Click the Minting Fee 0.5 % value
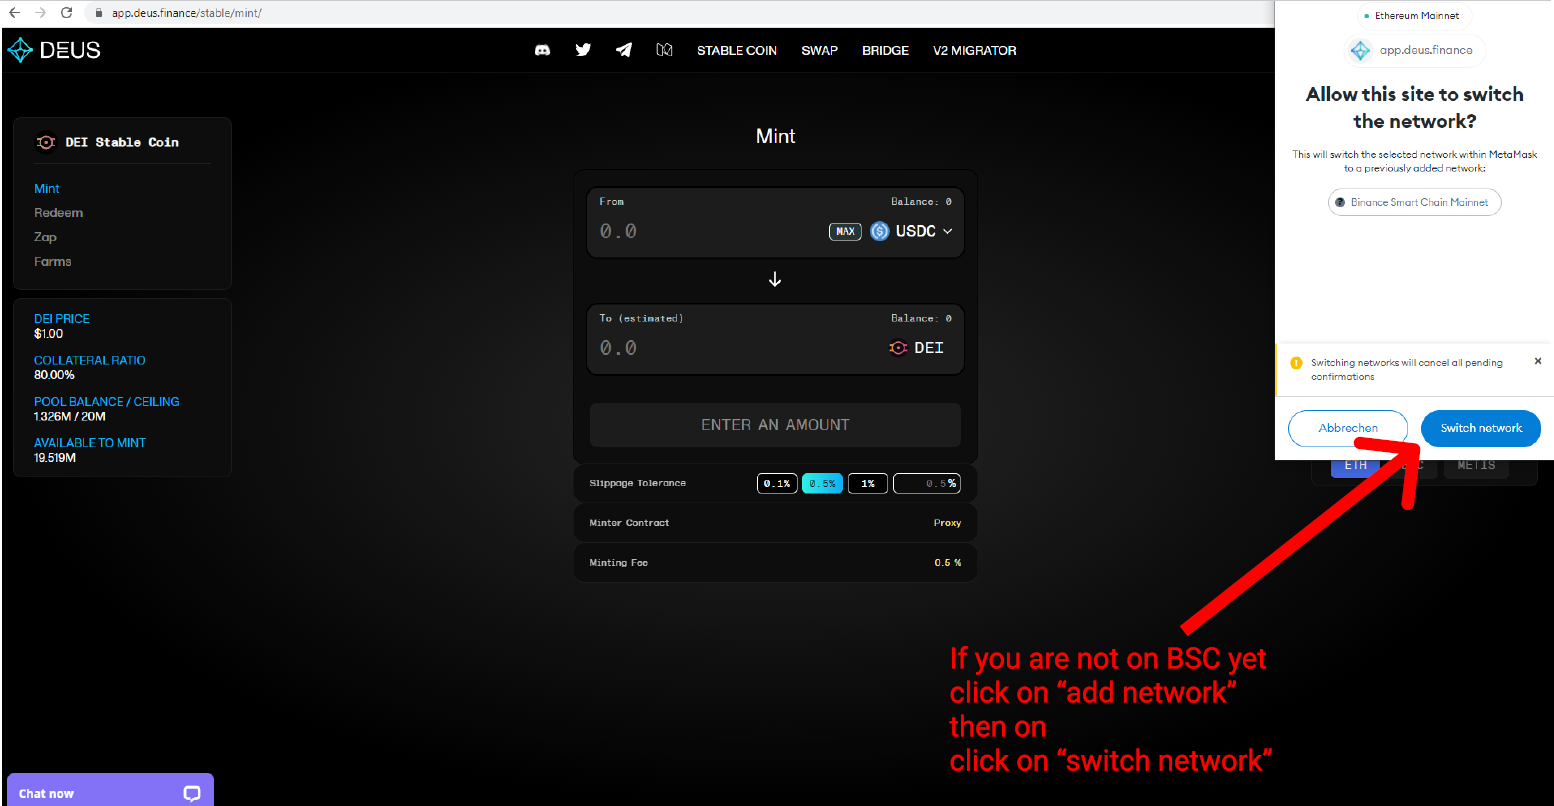This screenshot has height=806, width=1554. pyautogui.click(x=948, y=563)
